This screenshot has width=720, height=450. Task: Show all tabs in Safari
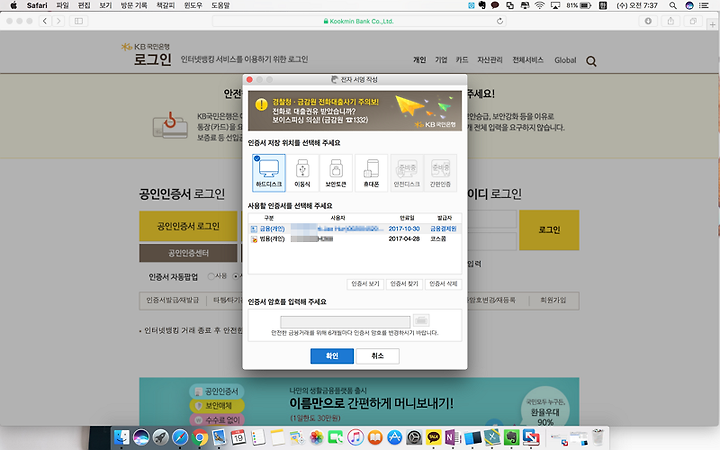click(x=693, y=21)
